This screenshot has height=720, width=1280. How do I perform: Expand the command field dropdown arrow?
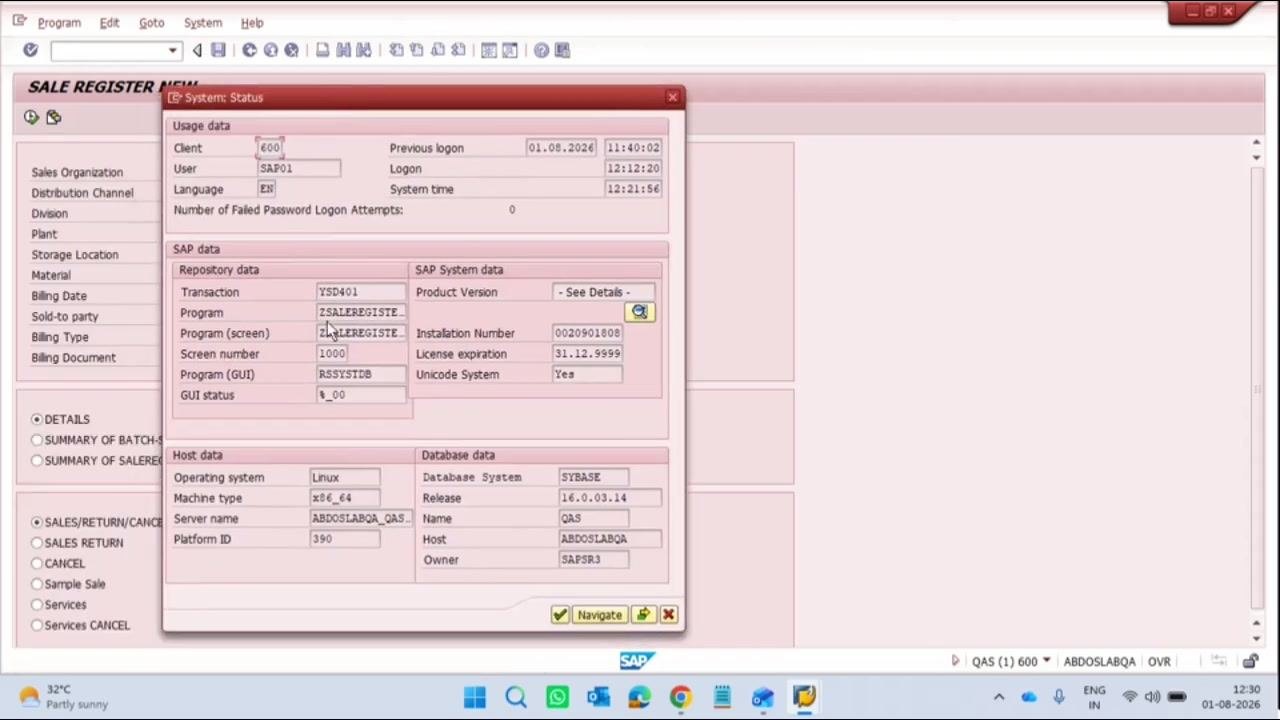pyautogui.click(x=172, y=50)
